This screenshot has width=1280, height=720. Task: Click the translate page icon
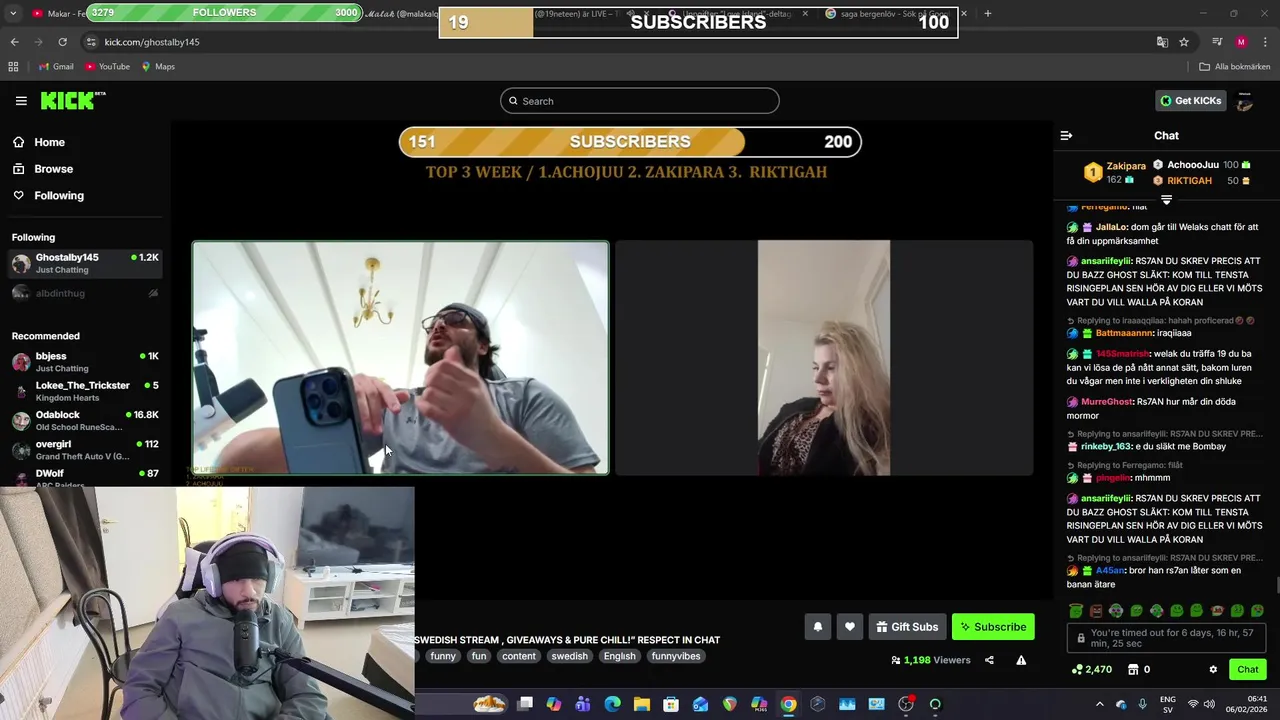tap(1162, 42)
